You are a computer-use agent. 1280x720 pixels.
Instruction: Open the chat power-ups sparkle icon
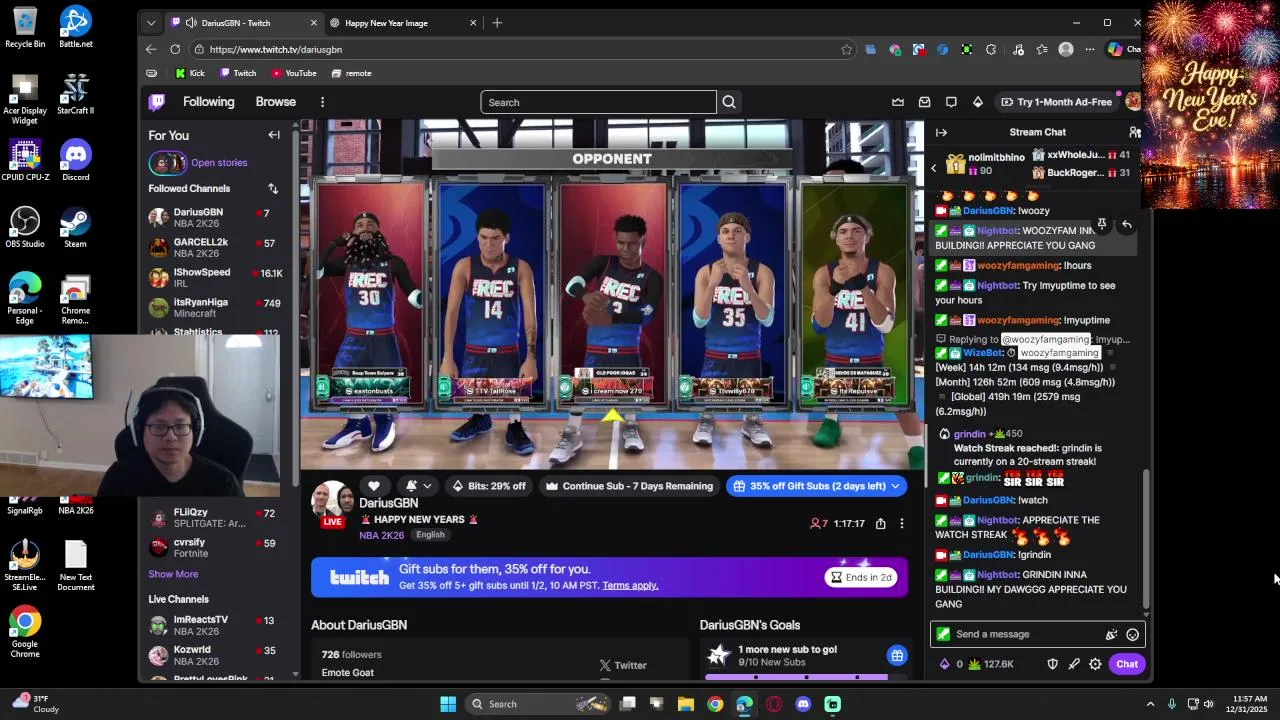(1111, 634)
